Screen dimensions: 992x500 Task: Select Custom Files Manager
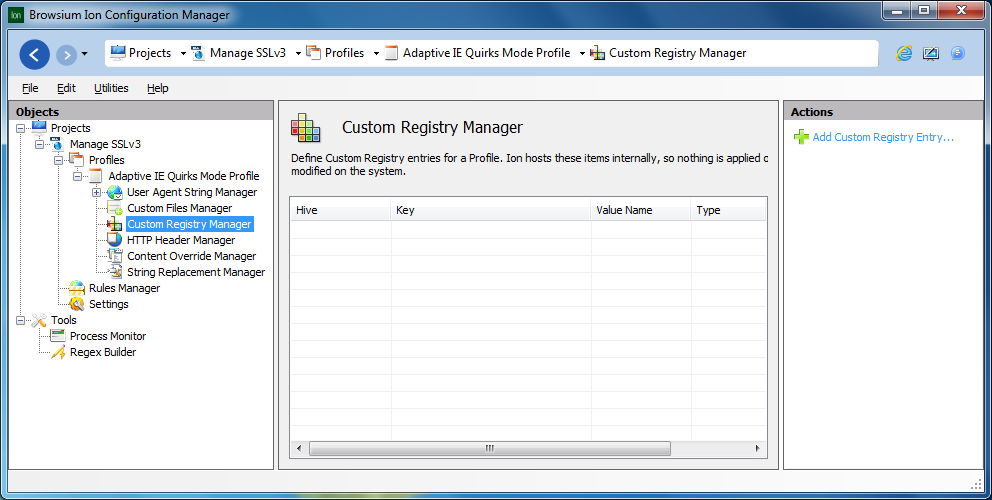(x=180, y=208)
